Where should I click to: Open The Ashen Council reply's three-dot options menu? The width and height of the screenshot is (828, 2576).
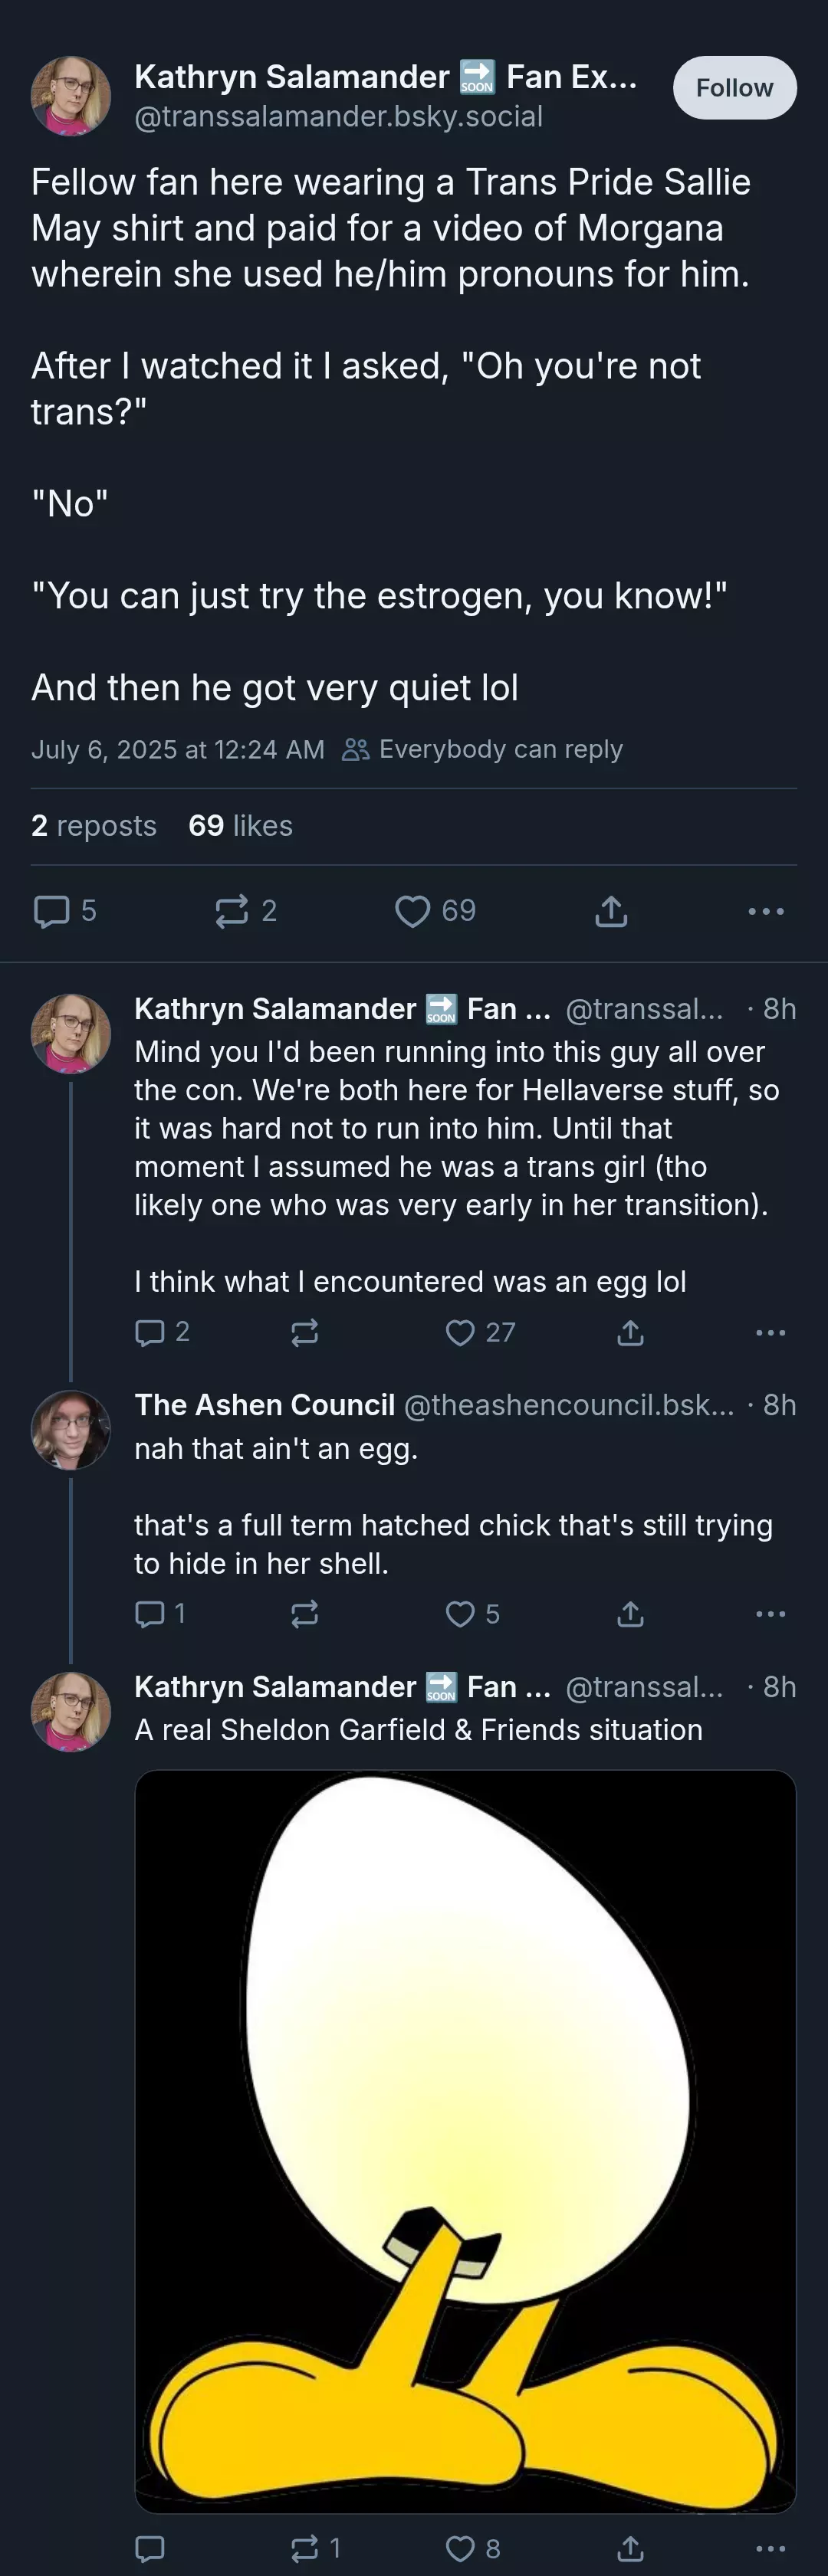770,1614
